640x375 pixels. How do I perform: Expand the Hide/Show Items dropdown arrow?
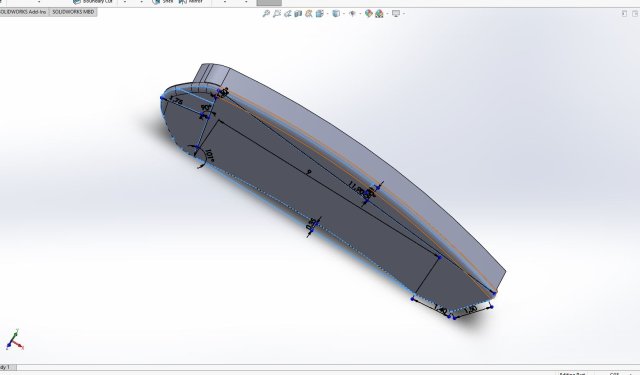tap(360, 13)
